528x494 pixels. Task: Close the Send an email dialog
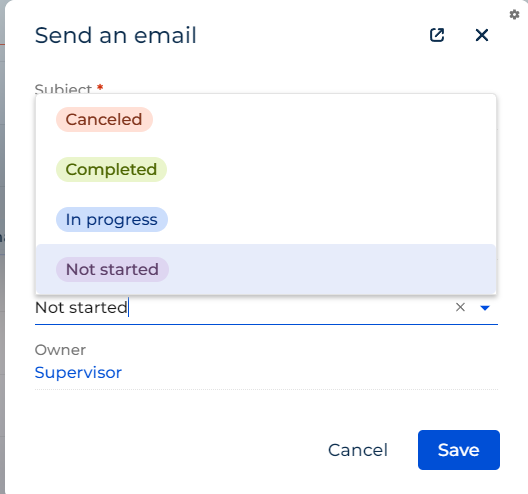tap(482, 35)
